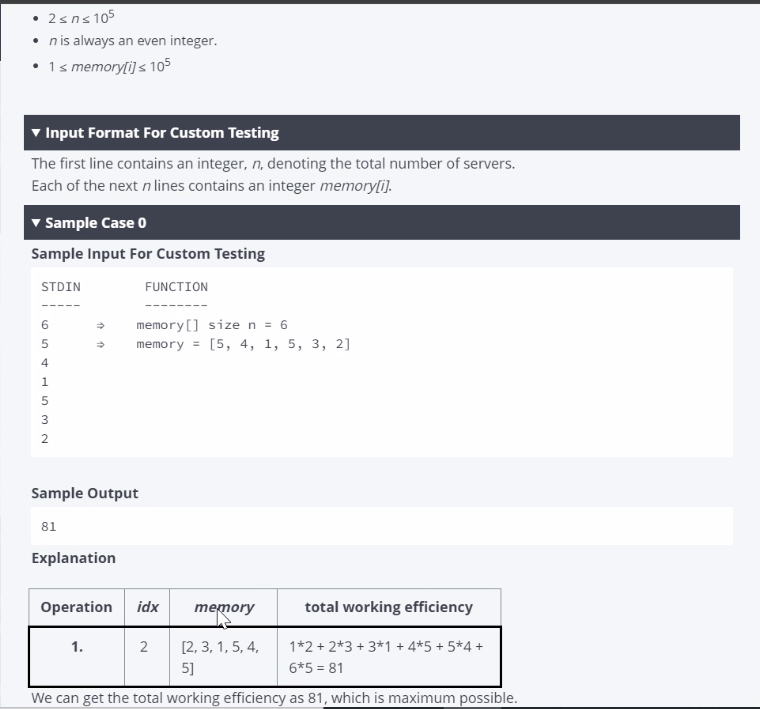Click the FUNCTION label in sample input
Image resolution: width=760 pixels, height=709 pixels.
coord(176,286)
